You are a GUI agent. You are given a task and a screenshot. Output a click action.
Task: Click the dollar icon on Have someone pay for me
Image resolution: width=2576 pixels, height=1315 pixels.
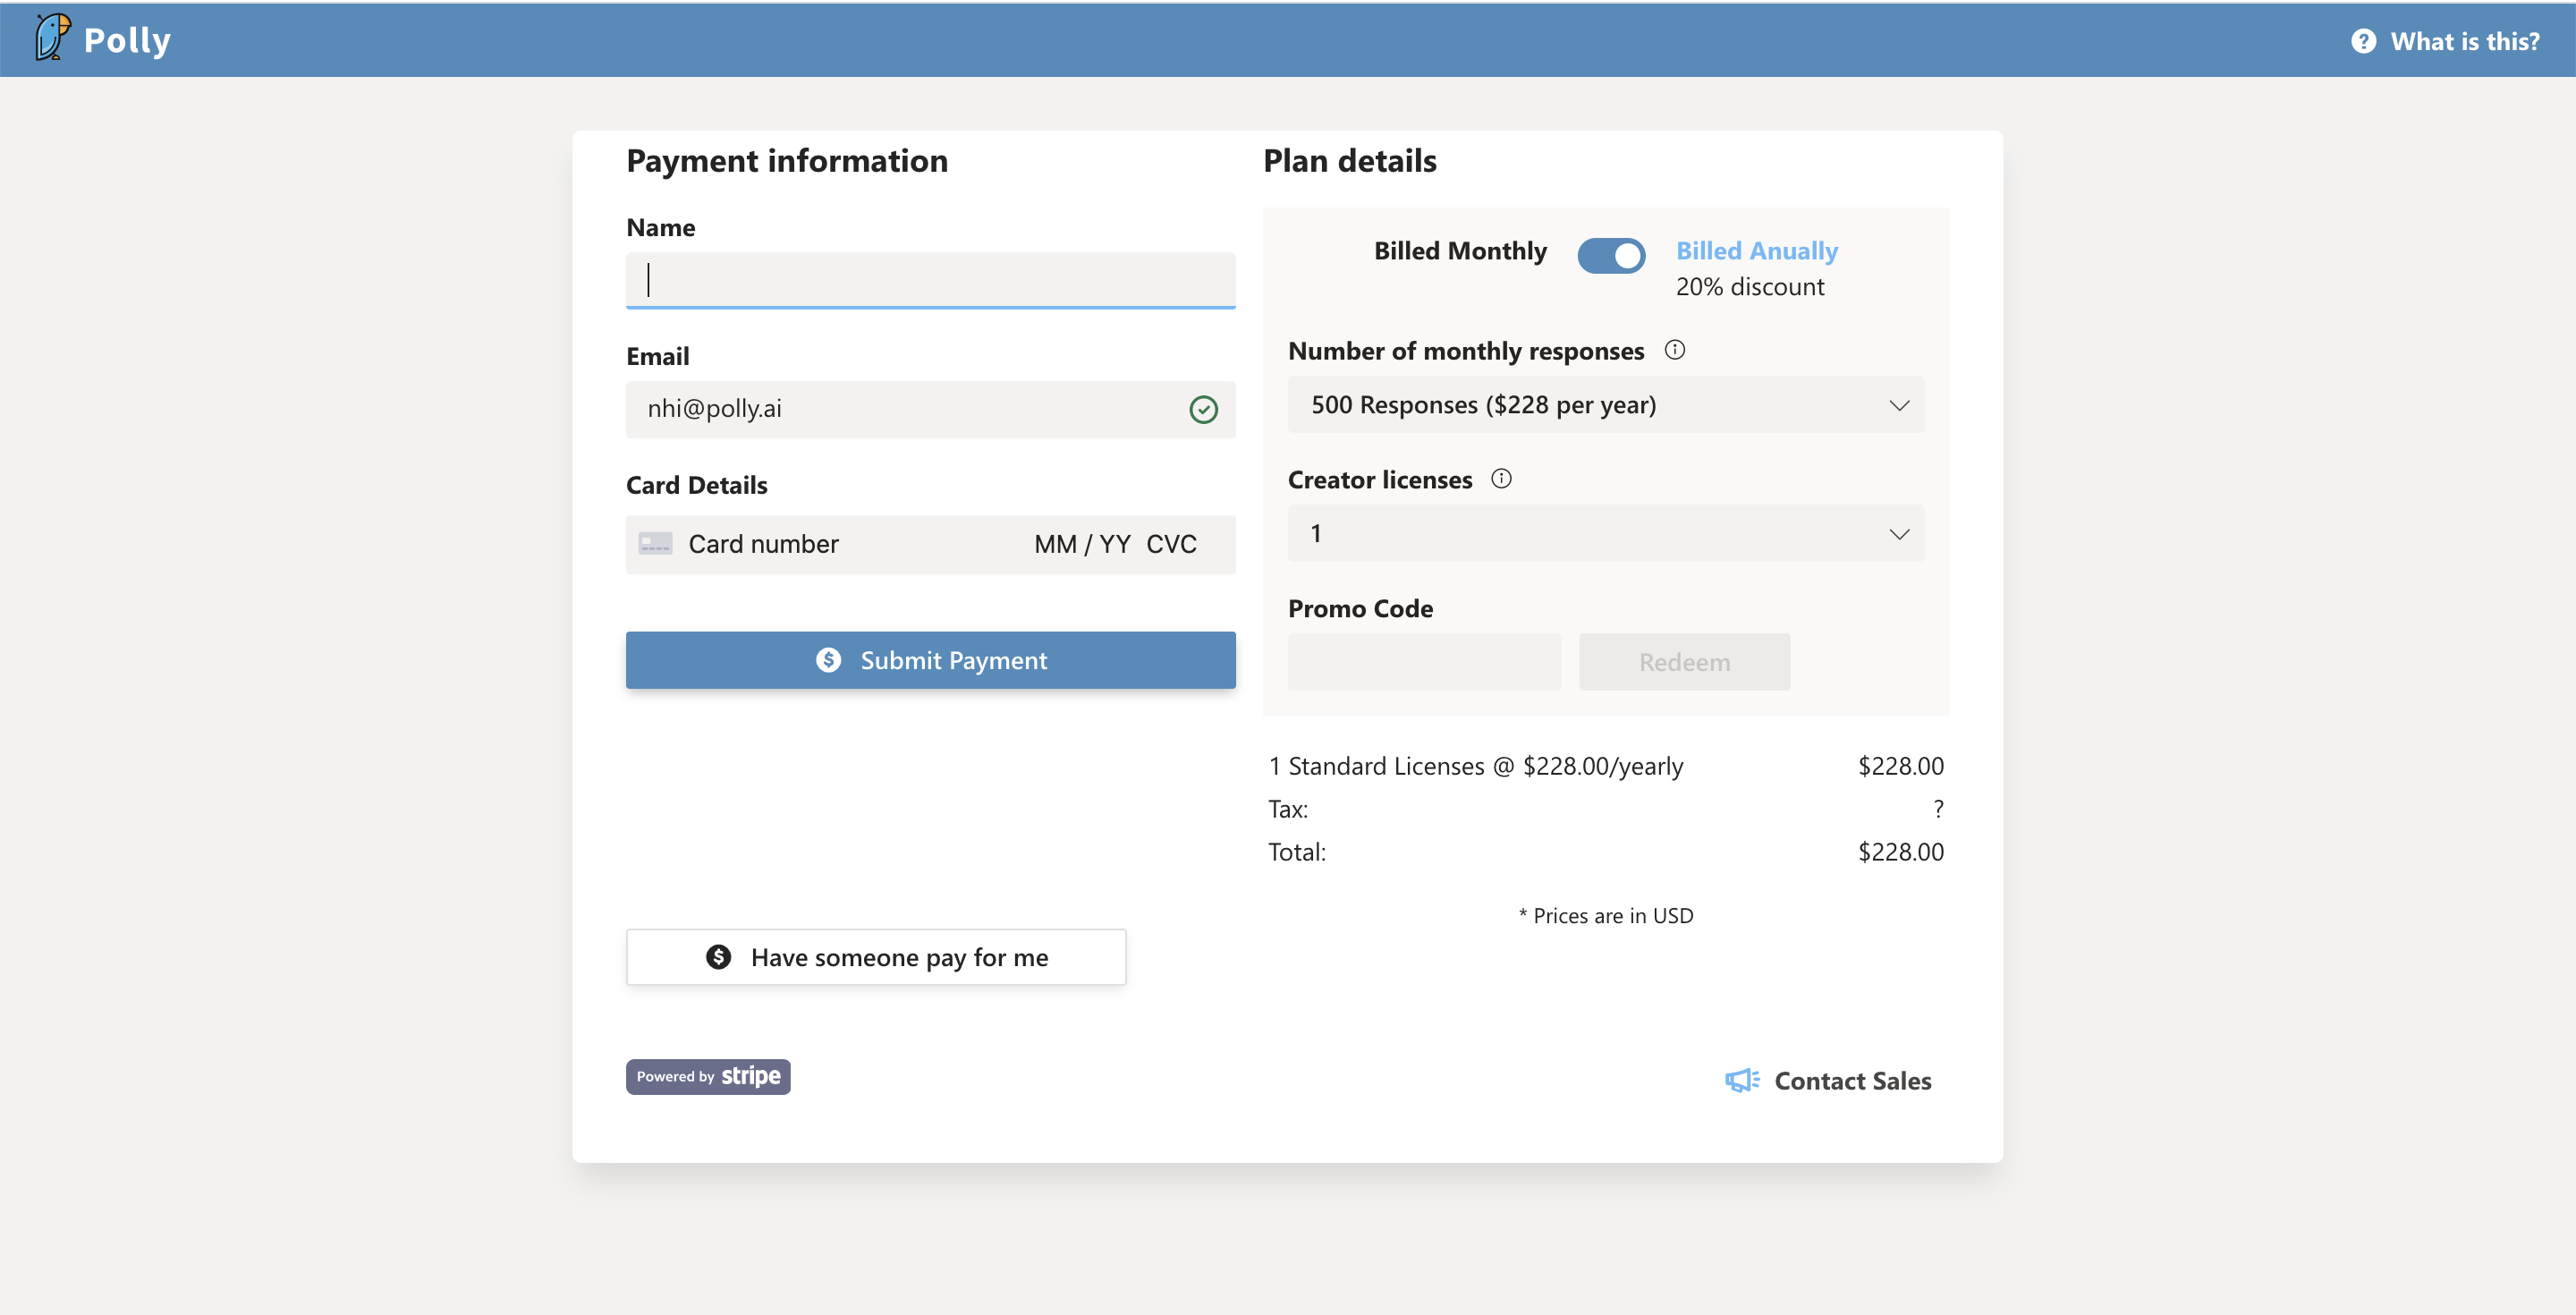click(x=719, y=956)
